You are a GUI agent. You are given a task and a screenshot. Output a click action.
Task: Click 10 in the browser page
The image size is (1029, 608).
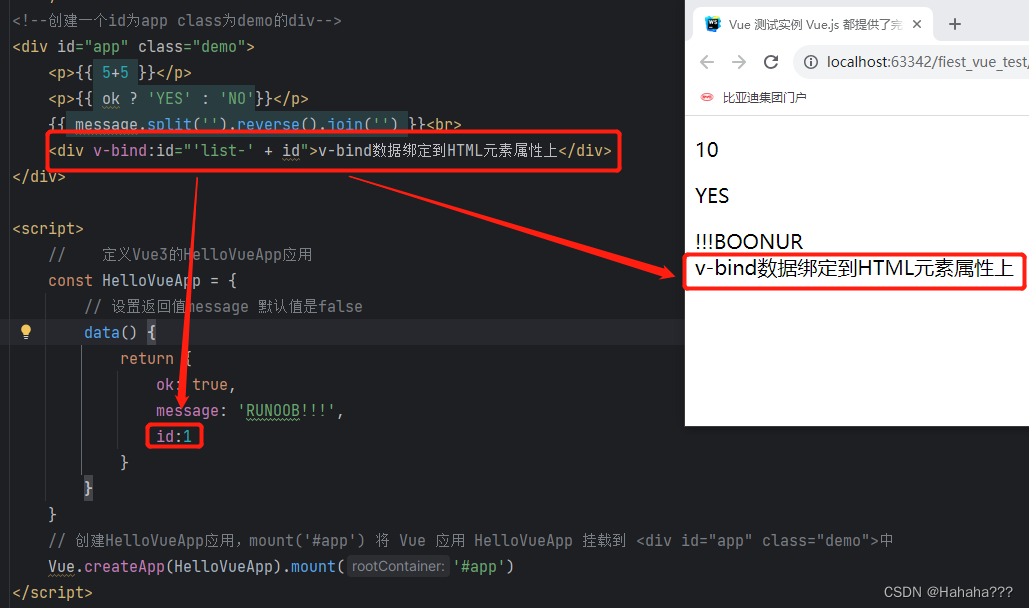point(707,150)
